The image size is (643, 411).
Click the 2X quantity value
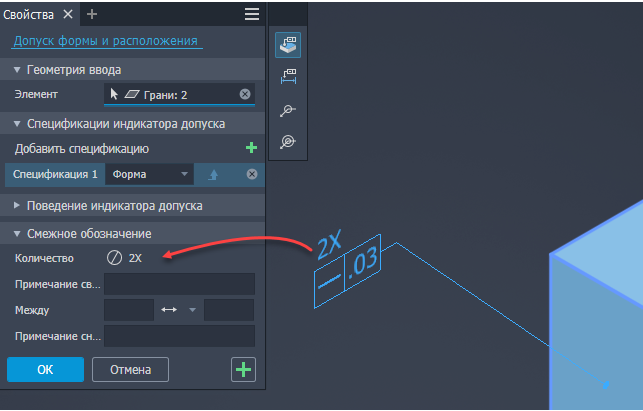coord(135,258)
